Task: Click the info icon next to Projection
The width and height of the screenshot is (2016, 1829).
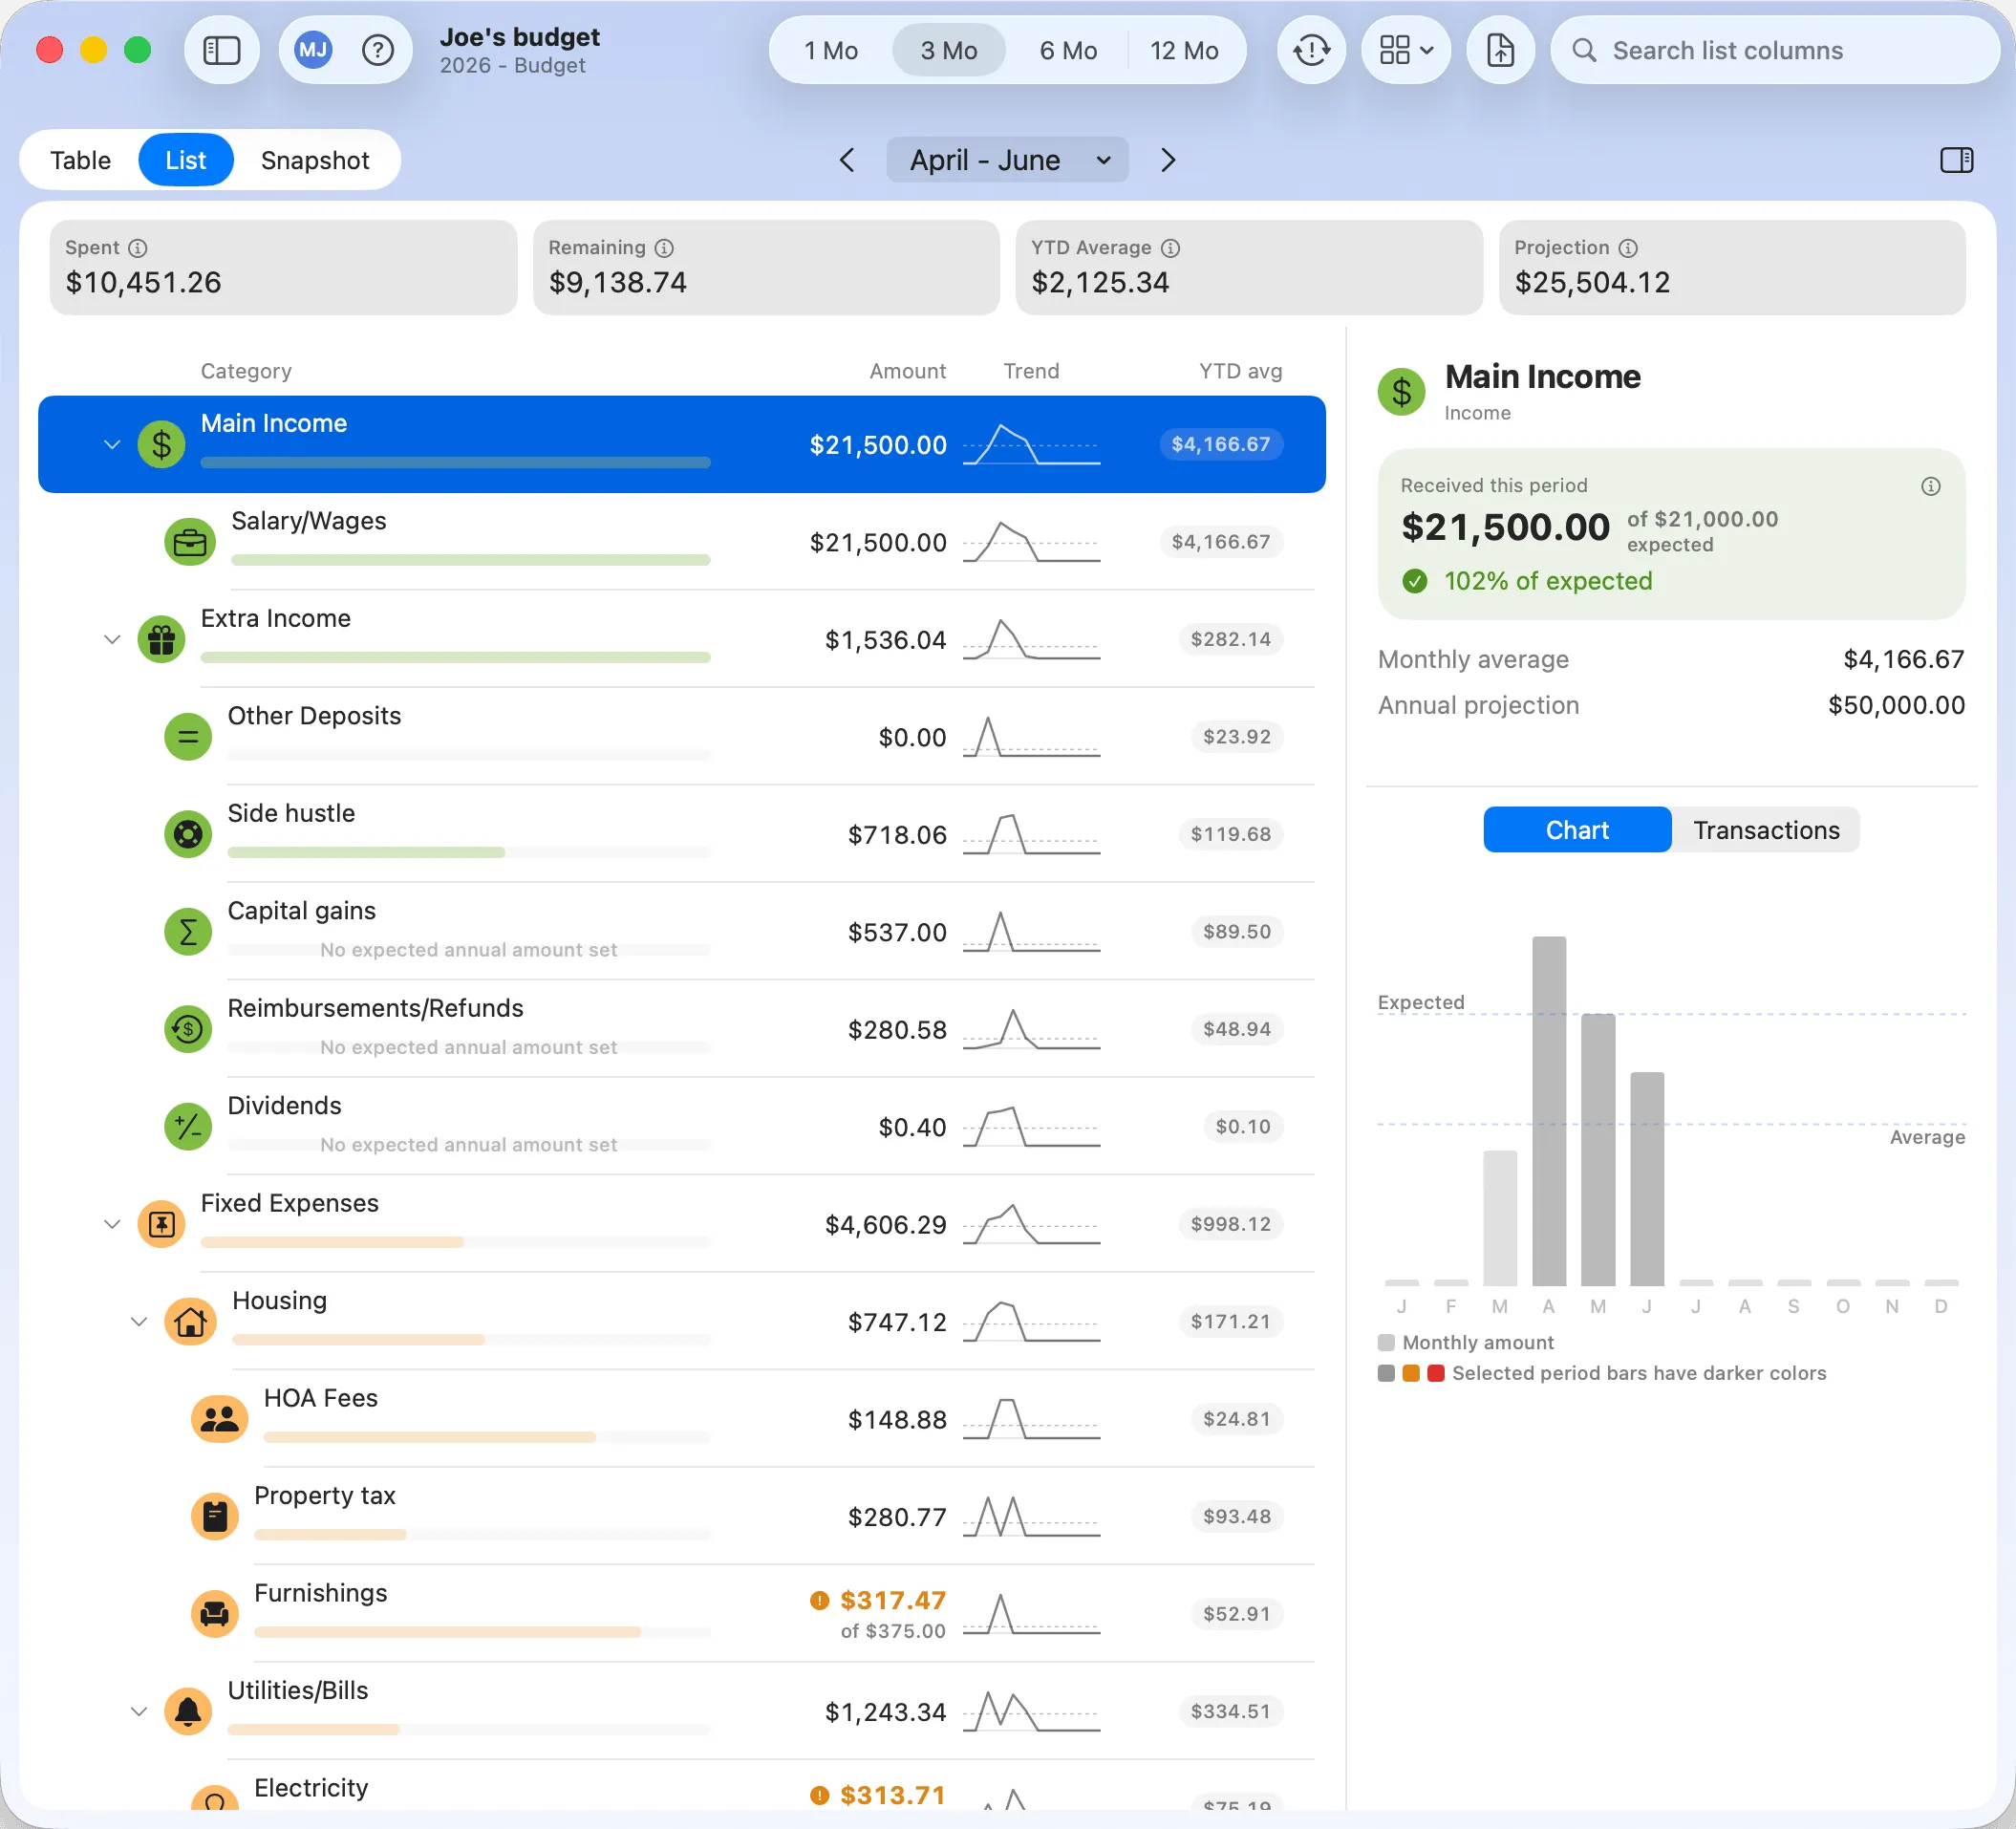Action: (x=1628, y=248)
